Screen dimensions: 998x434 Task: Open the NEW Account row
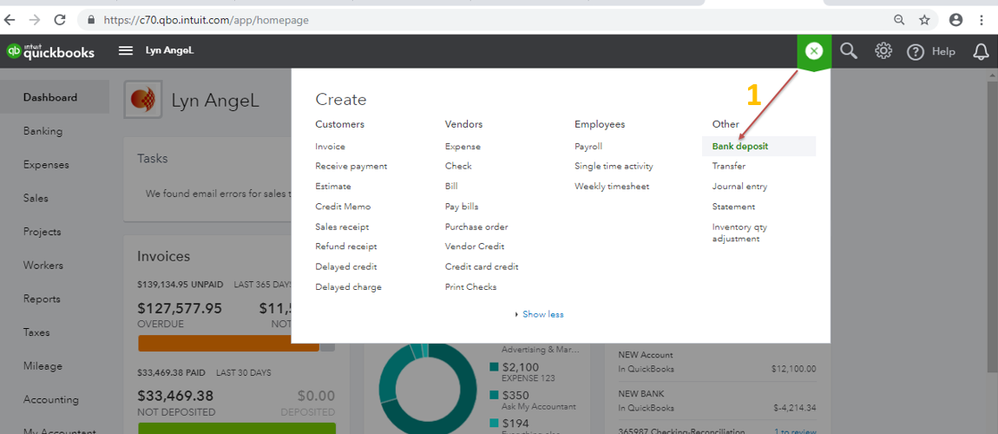[717, 362]
